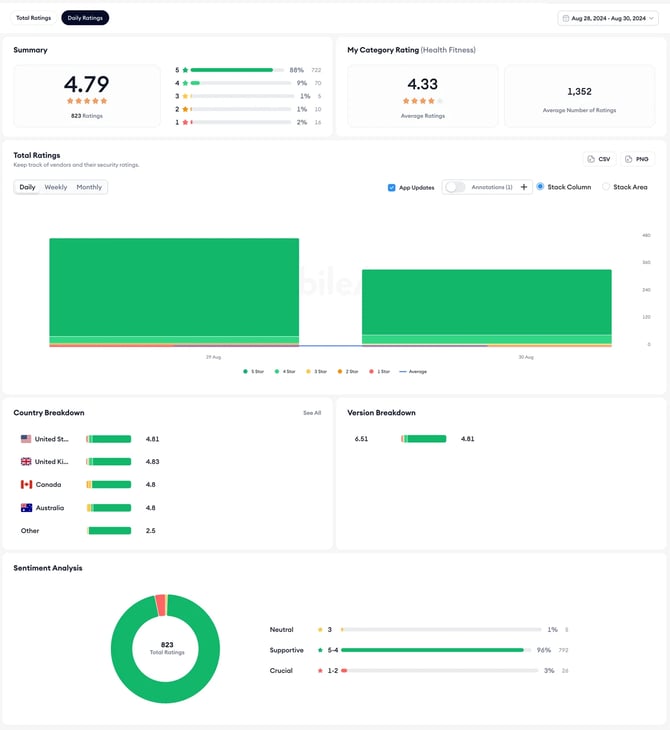
Task: Click the United States flag icon
Action: (26, 439)
